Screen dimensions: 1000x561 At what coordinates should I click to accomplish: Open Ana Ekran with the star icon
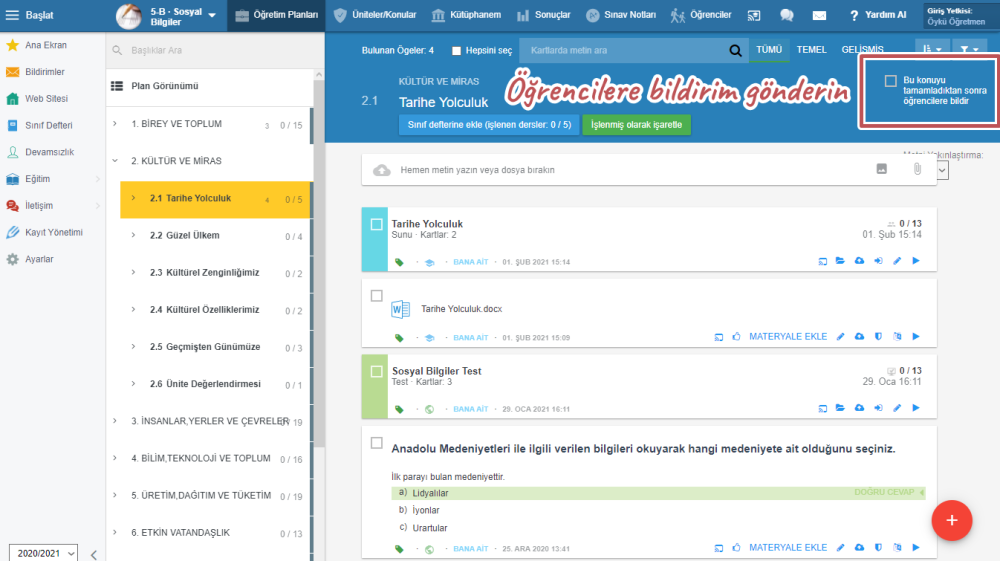tap(12, 45)
